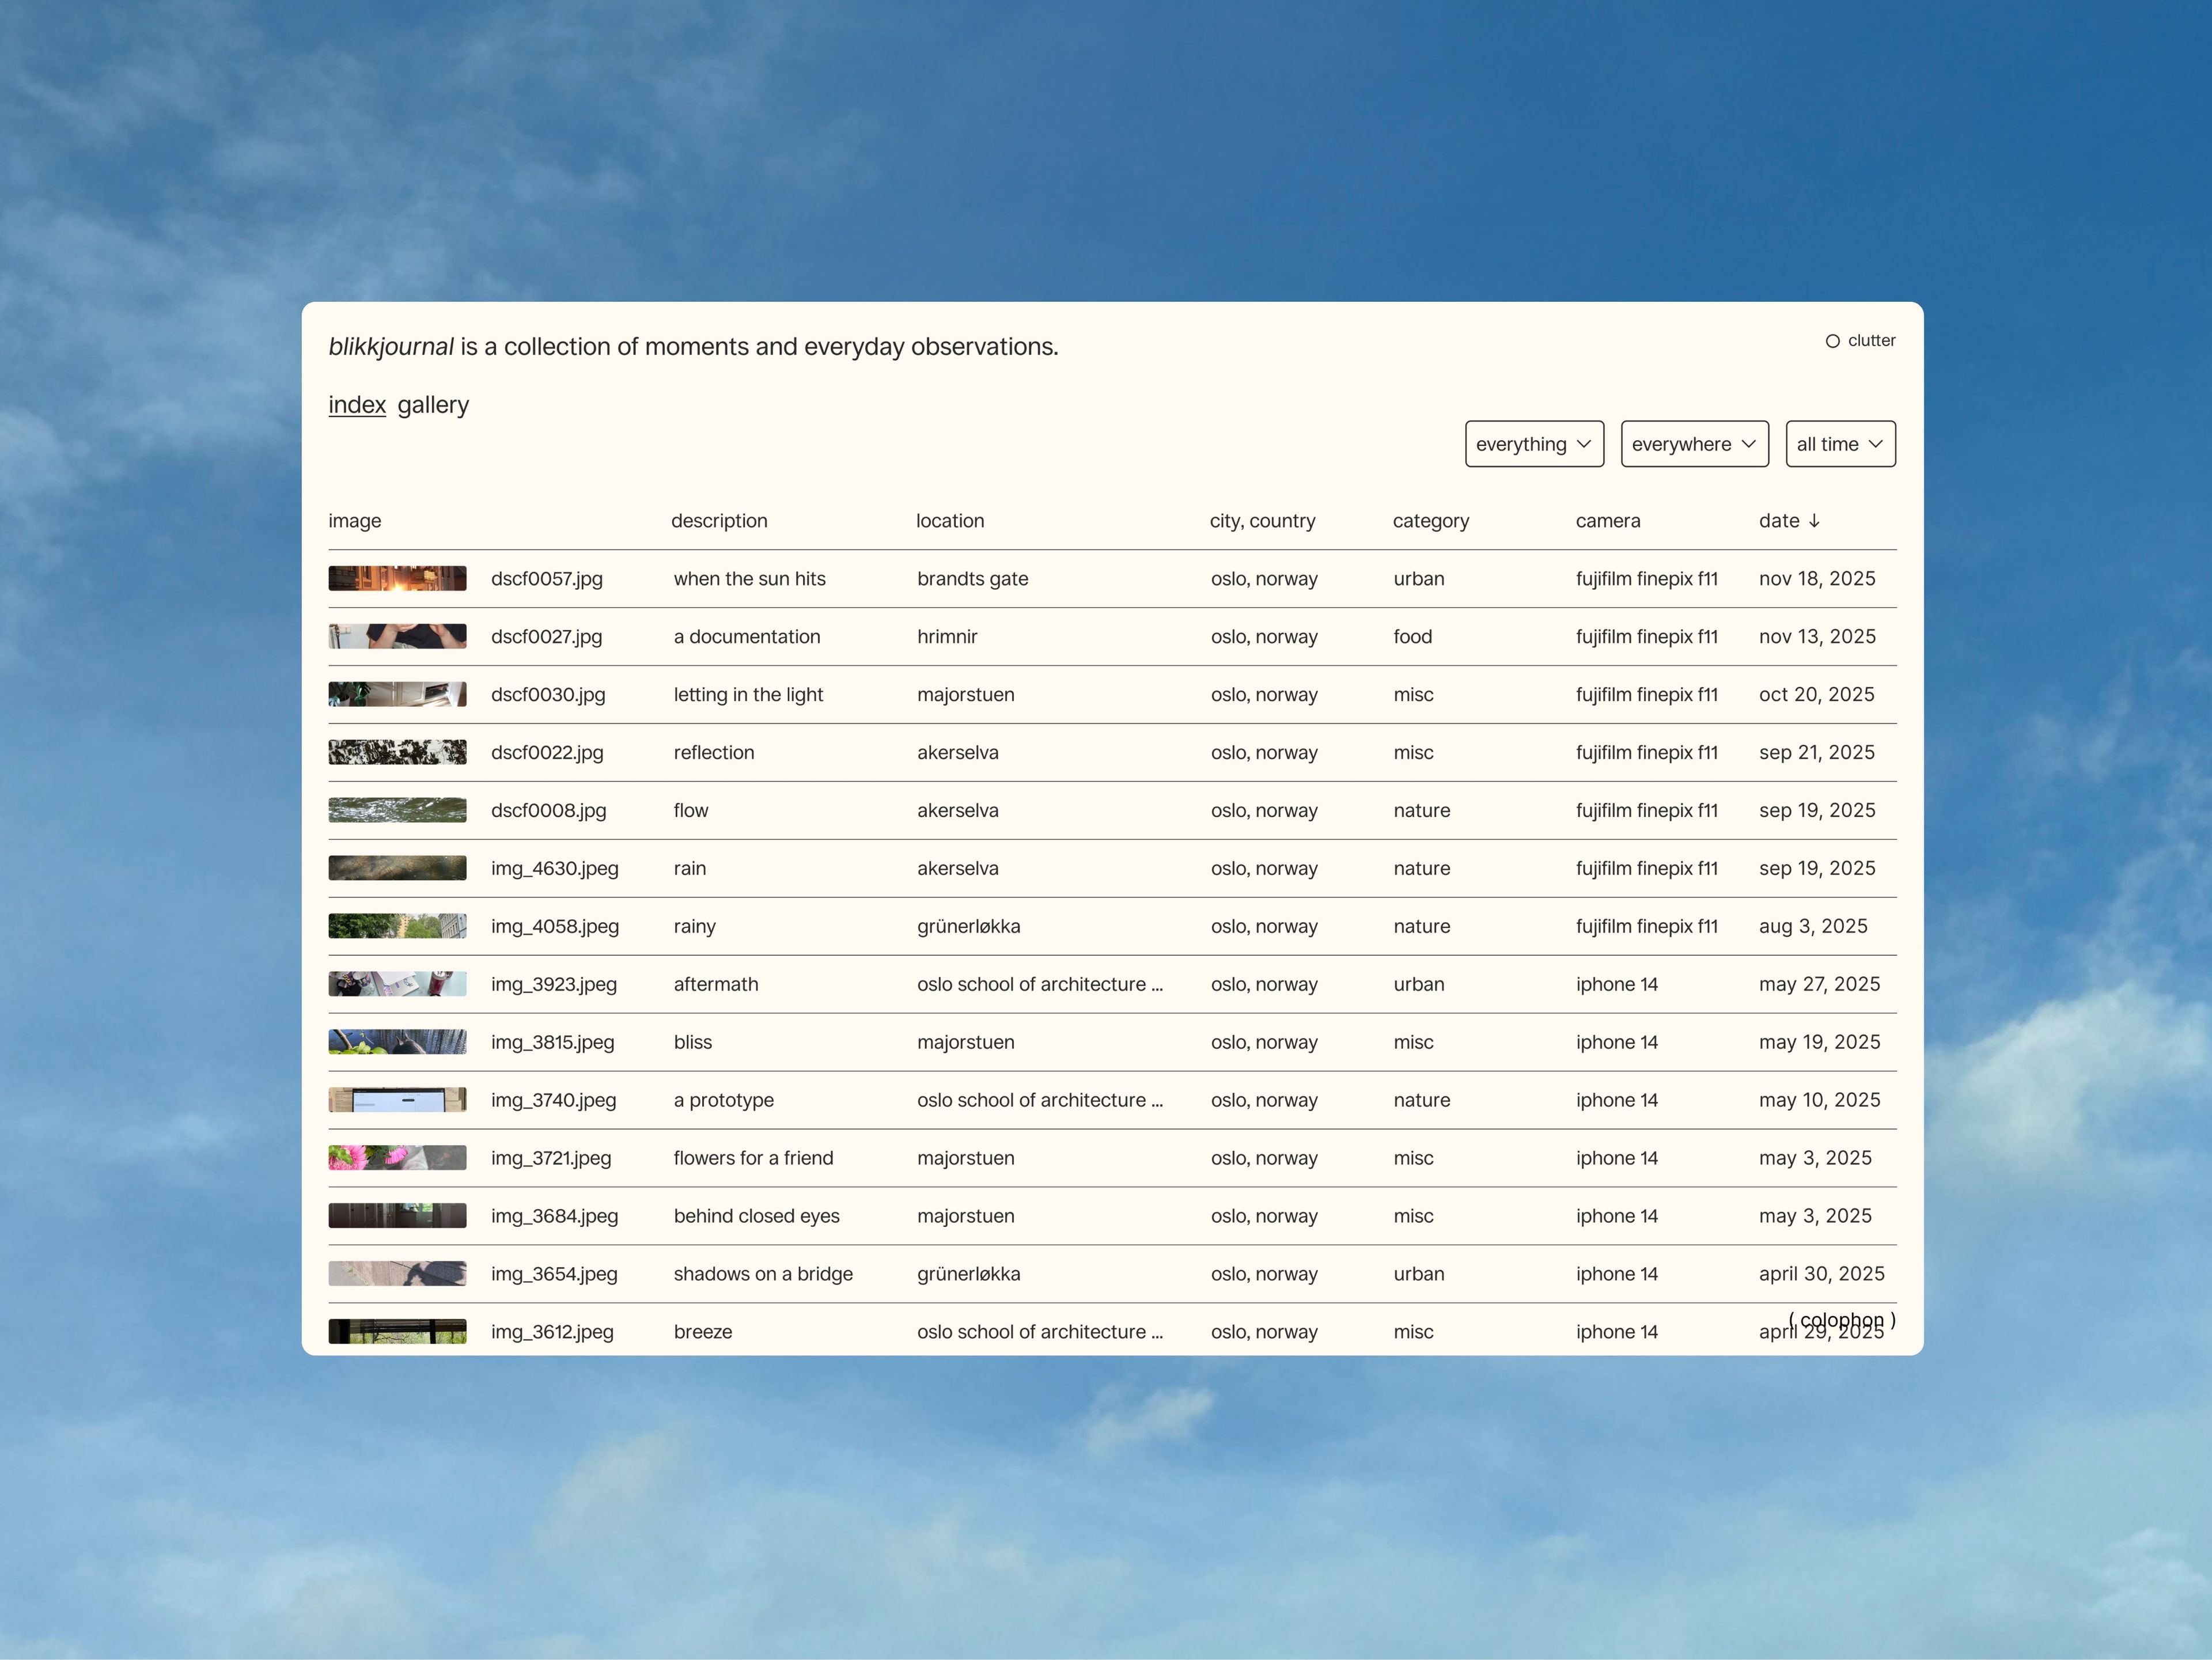Screen dimensions: 2212x1660
Task: Open thumbnail for dscf0022.jpg
Action: click(397, 753)
